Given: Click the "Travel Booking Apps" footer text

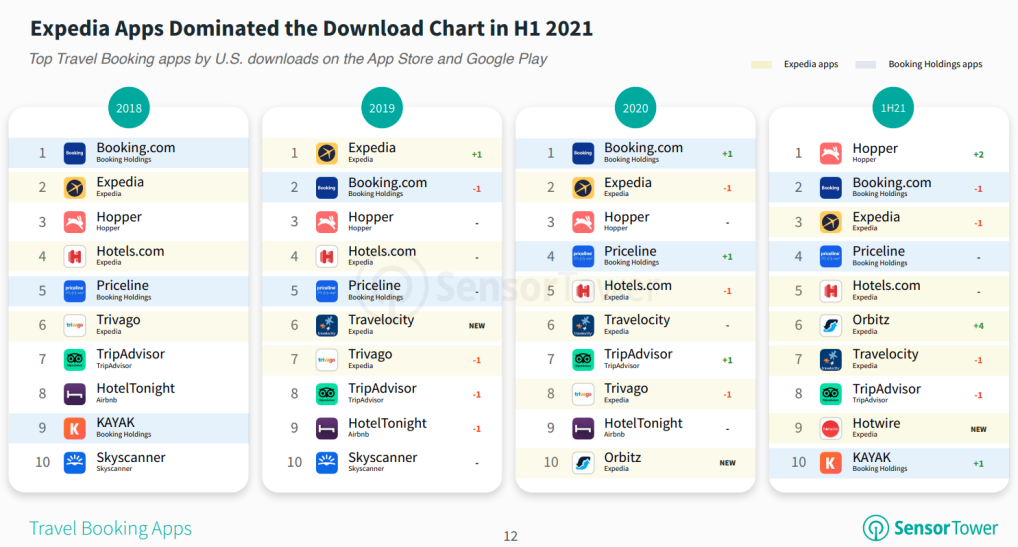Looking at the screenshot, I should (110, 528).
